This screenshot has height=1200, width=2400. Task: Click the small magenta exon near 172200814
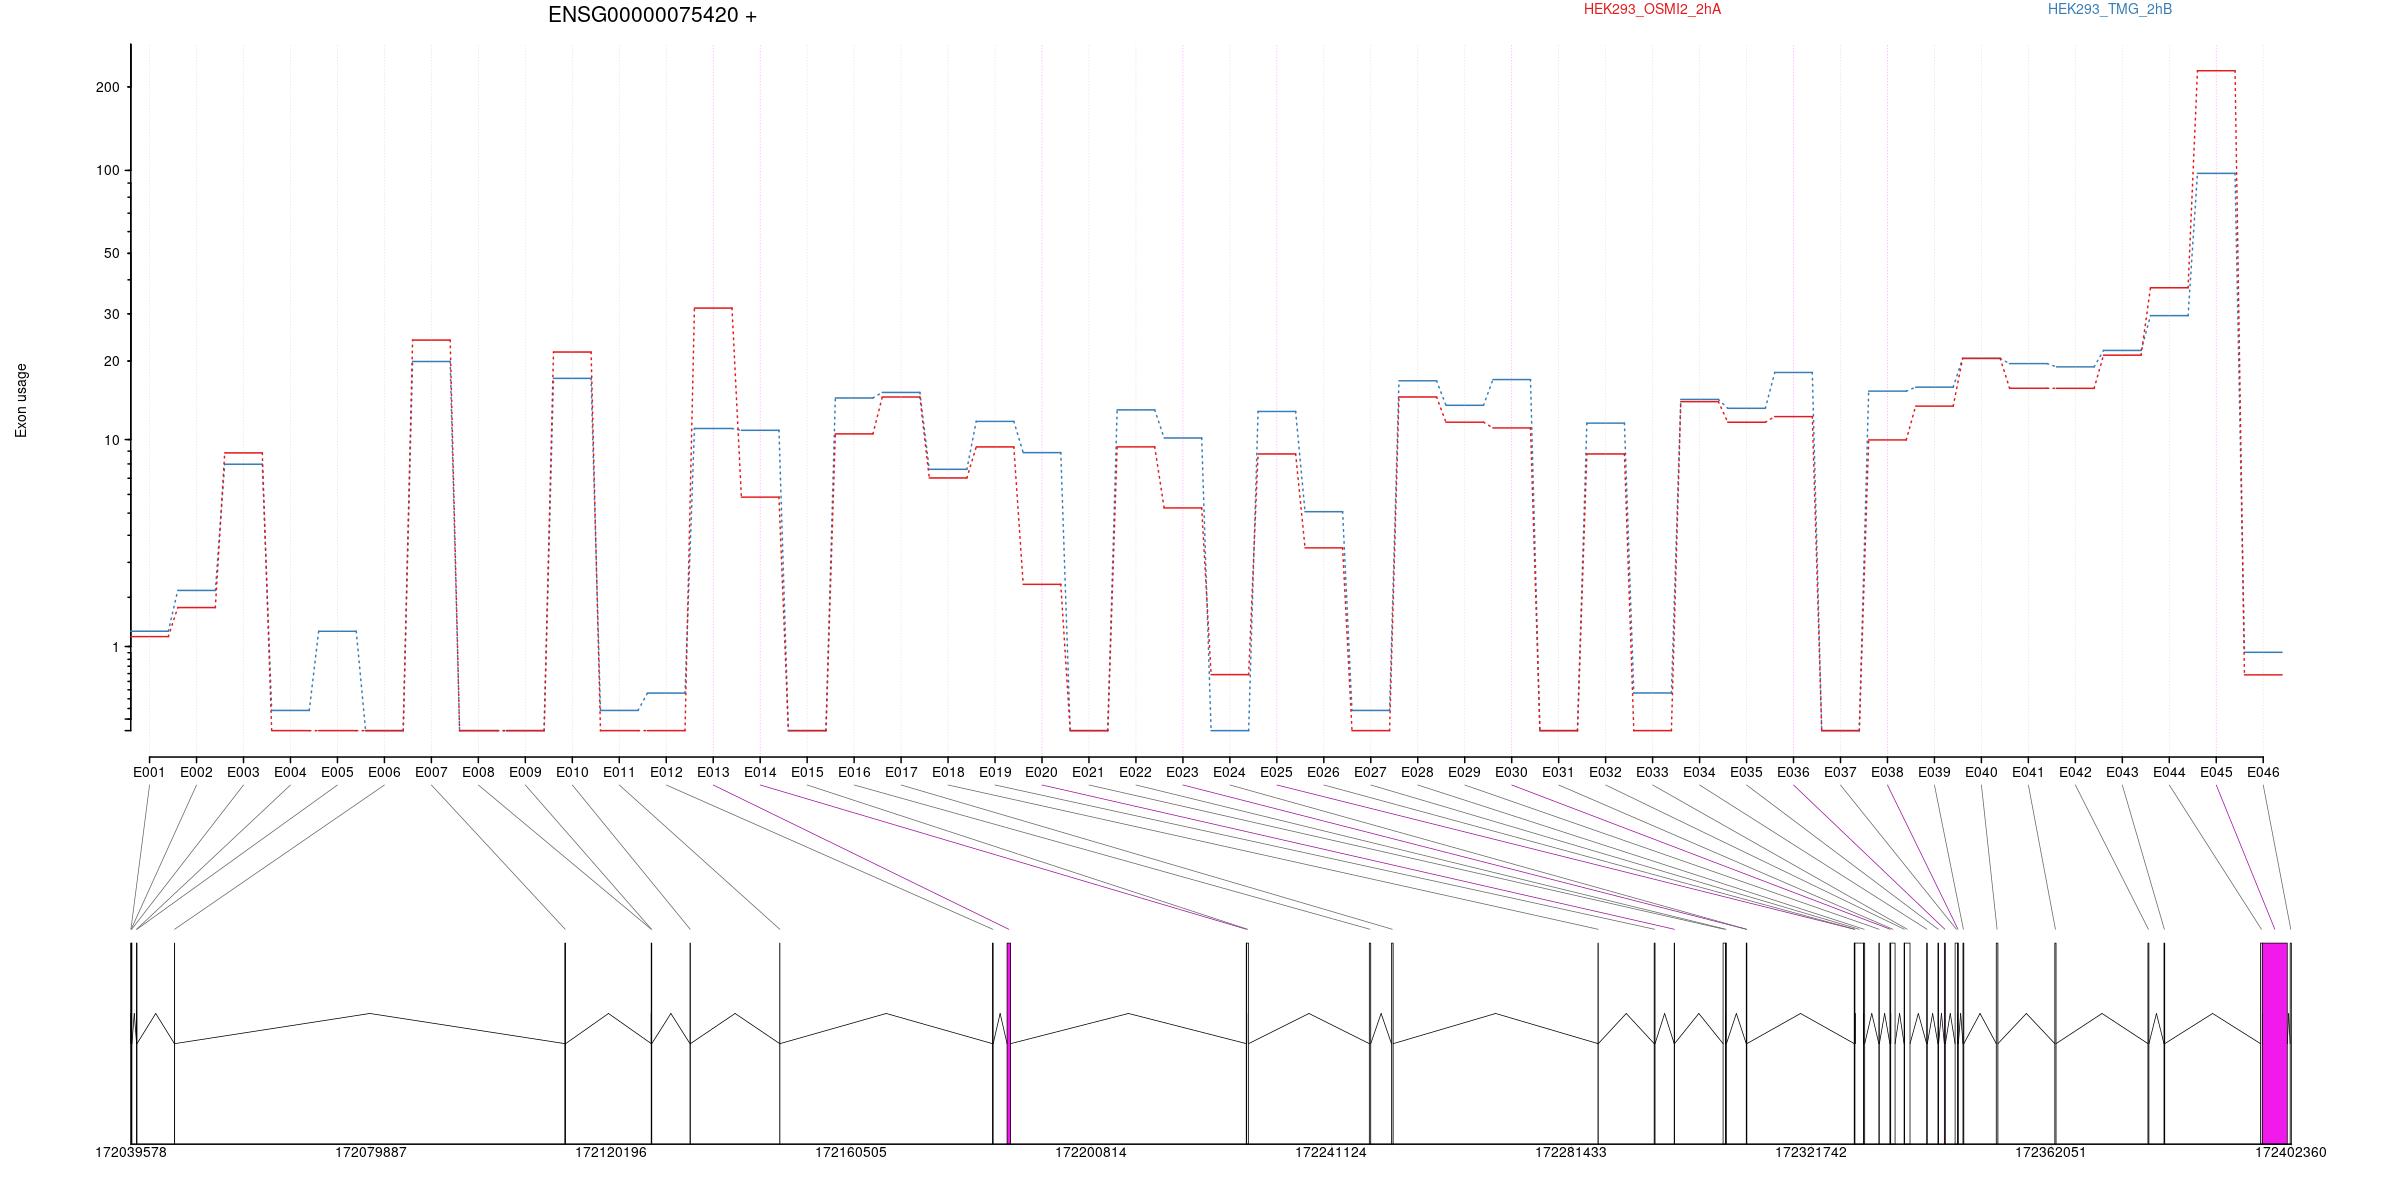[x=1009, y=1043]
